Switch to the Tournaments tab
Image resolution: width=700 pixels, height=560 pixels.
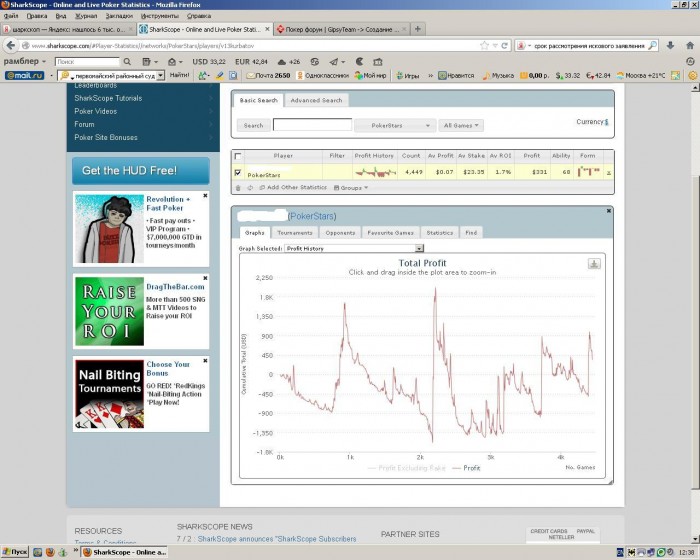coord(295,233)
